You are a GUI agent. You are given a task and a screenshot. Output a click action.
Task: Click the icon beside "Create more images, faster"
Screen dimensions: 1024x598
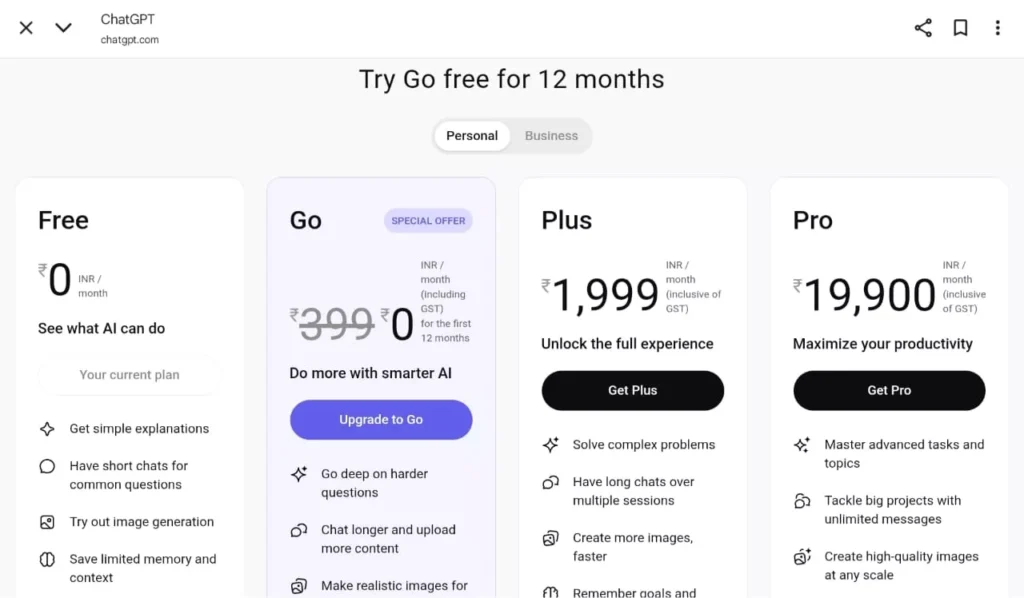click(551, 538)
